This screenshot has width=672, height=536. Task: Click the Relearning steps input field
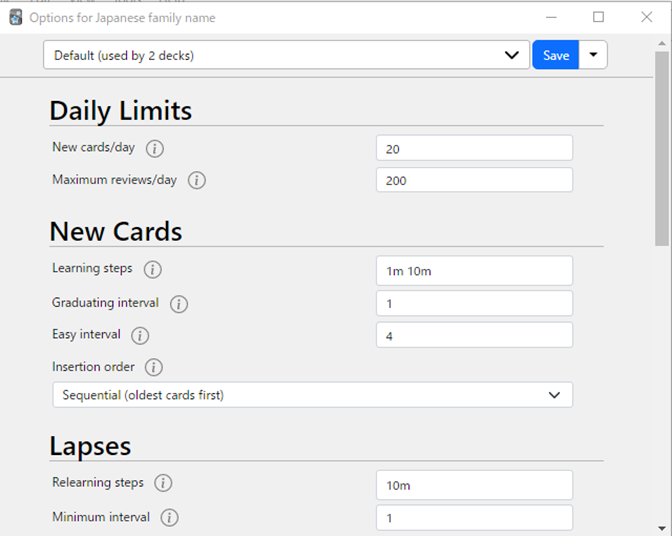474,485
